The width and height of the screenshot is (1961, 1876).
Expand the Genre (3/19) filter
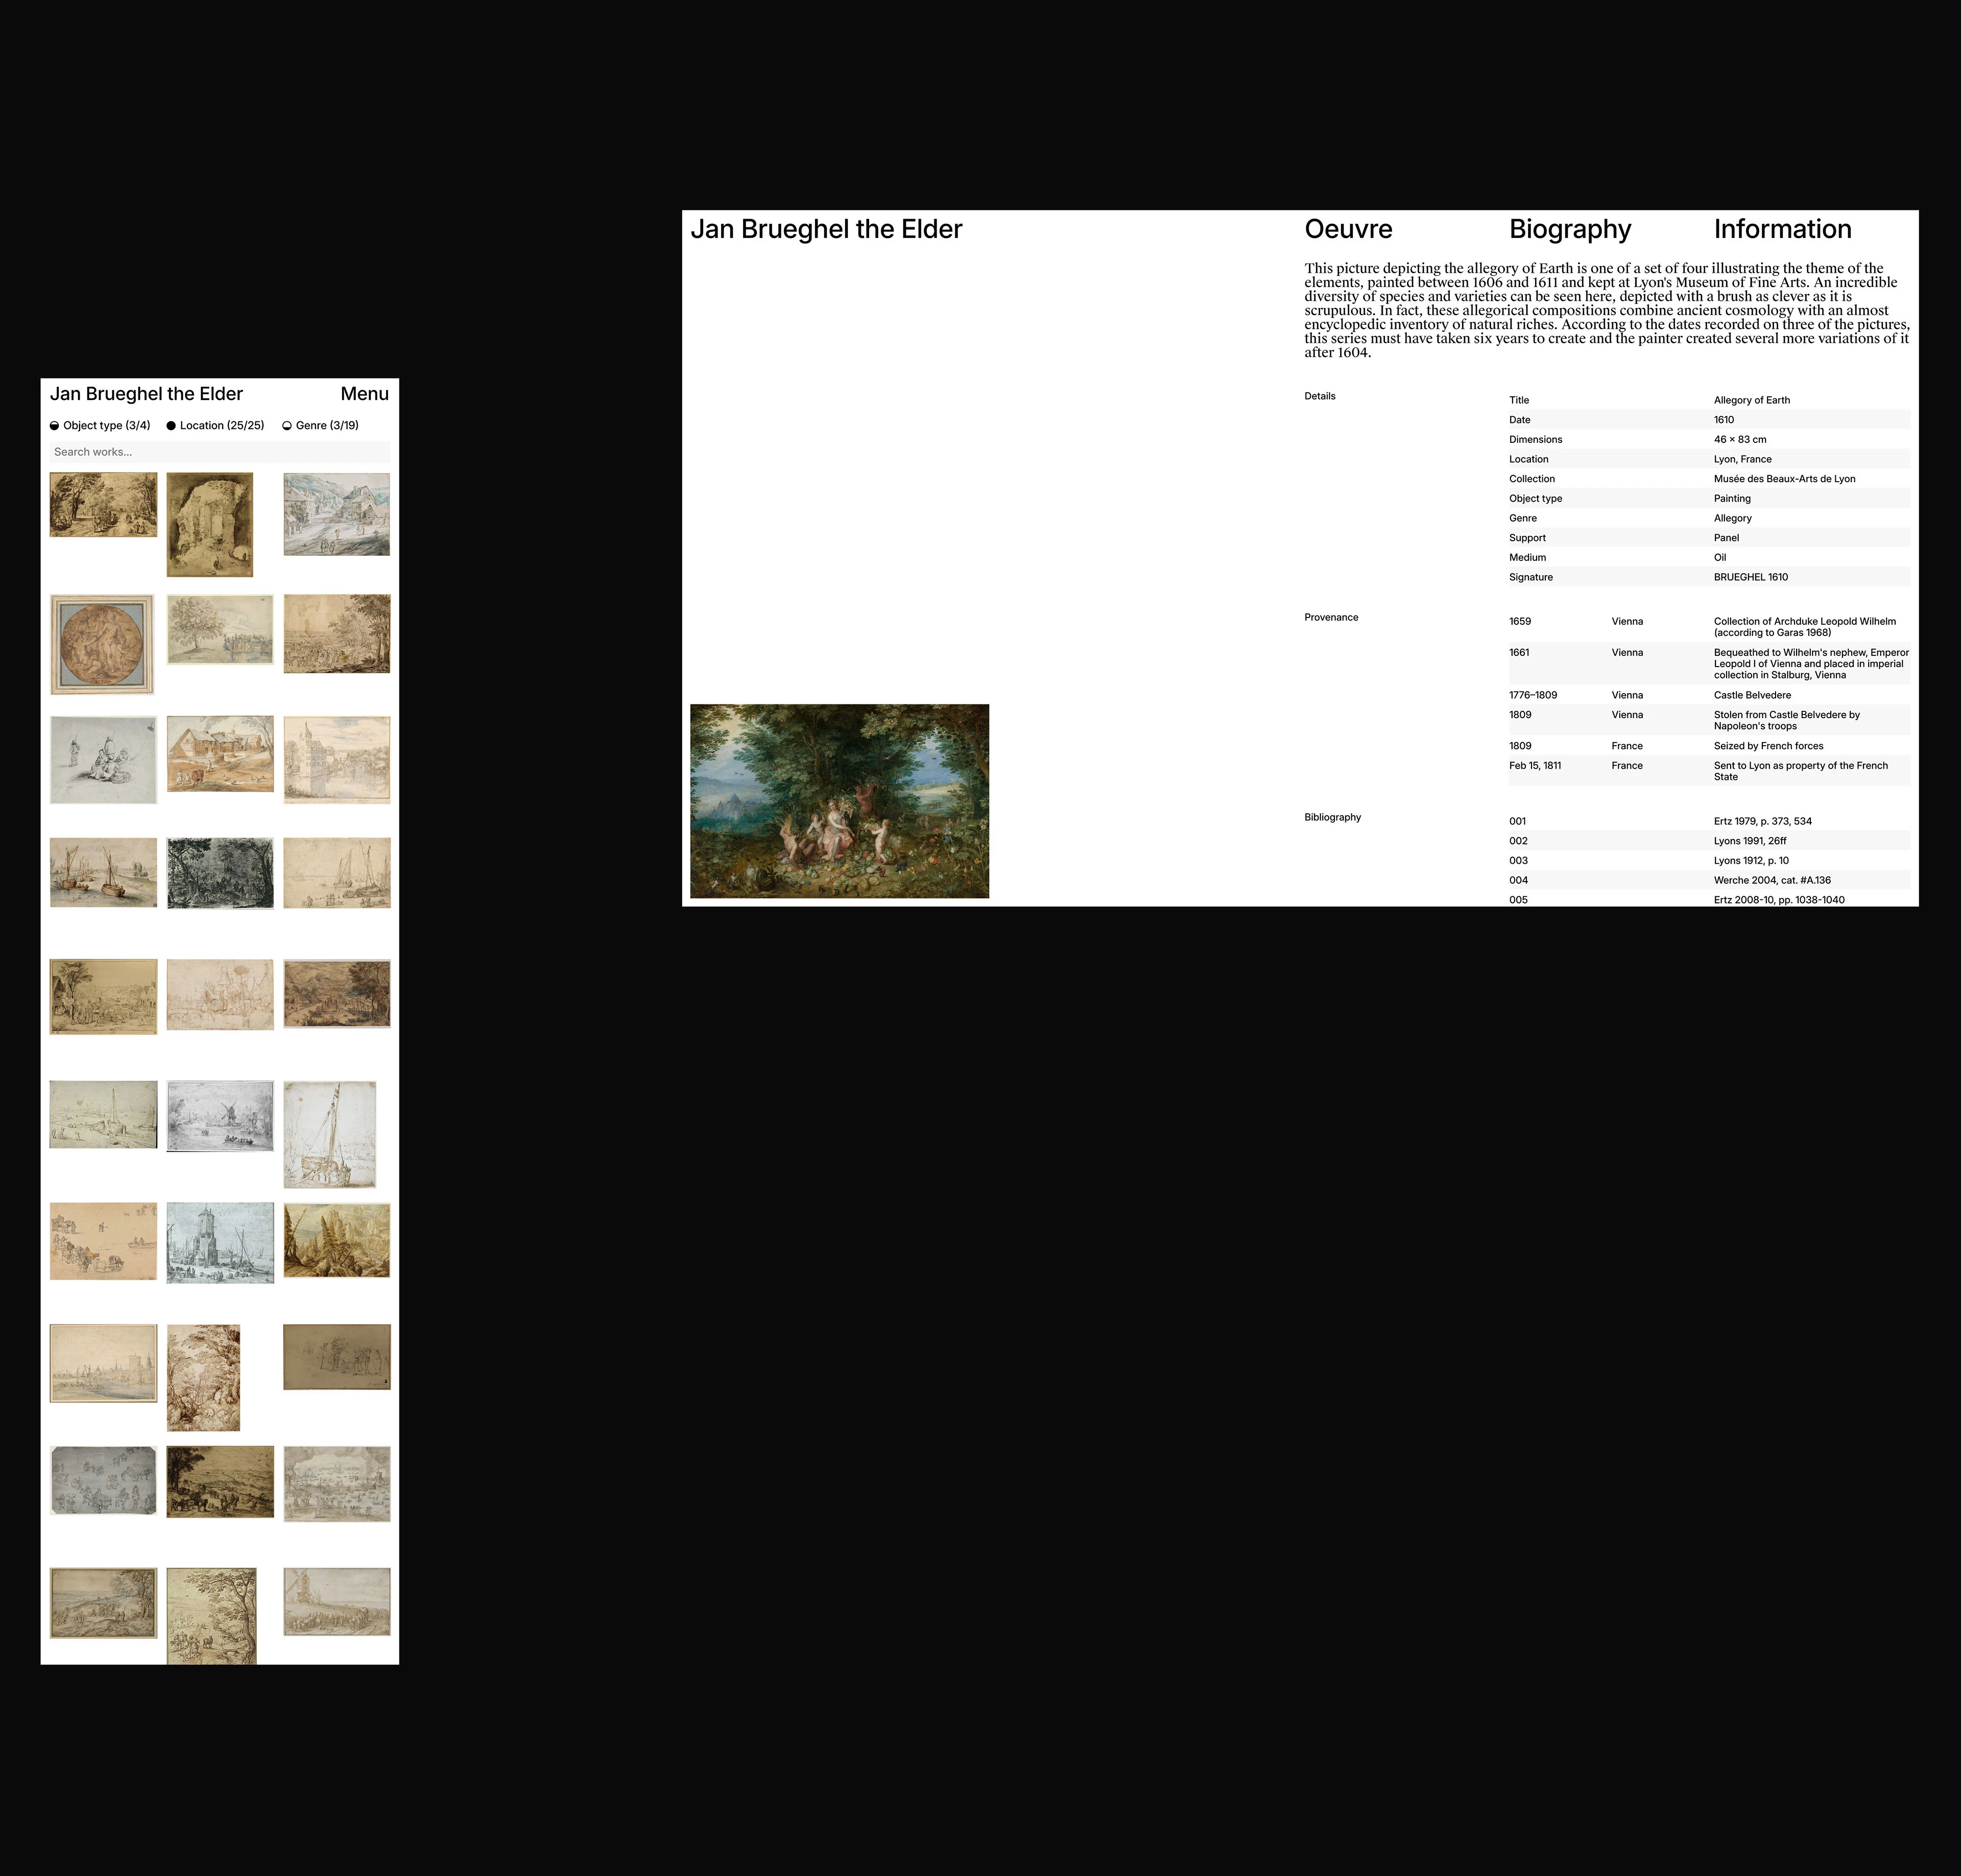click(327, 426)
